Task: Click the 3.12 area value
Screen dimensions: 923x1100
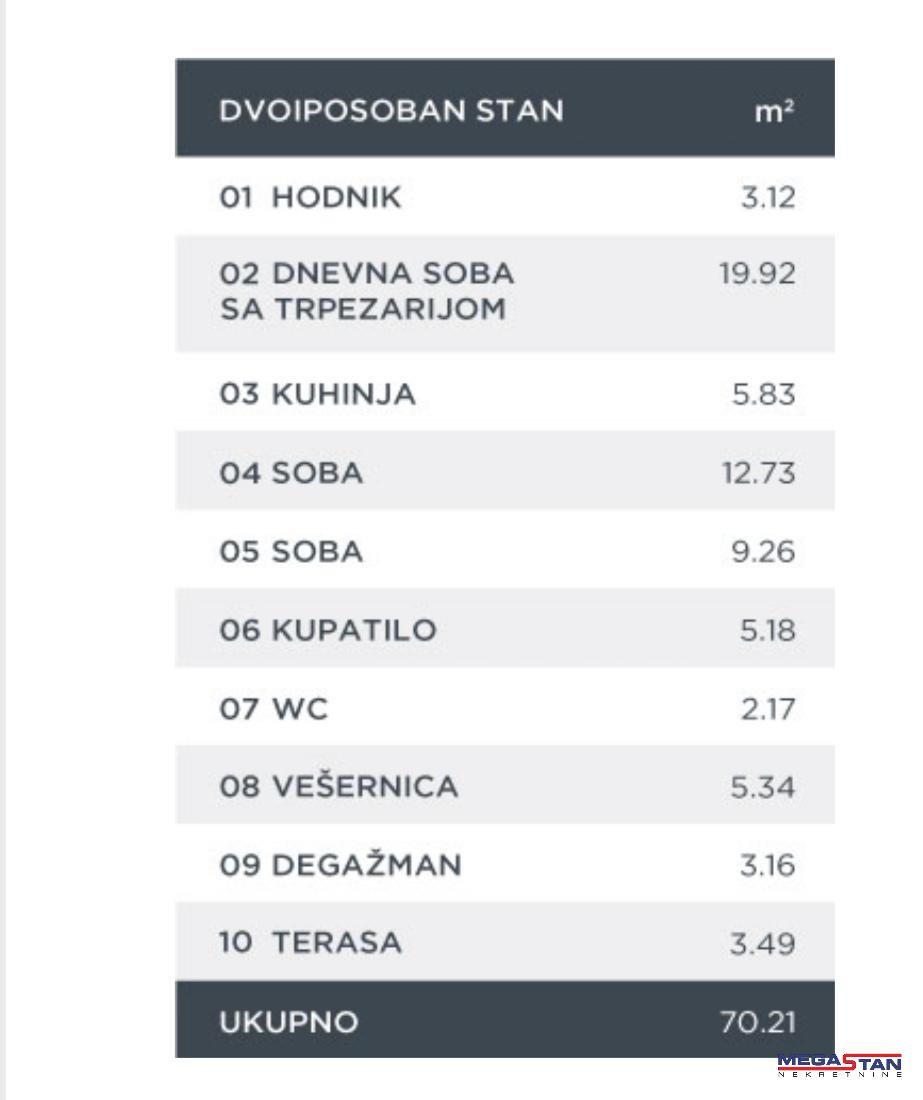Action: pos(767,197)
